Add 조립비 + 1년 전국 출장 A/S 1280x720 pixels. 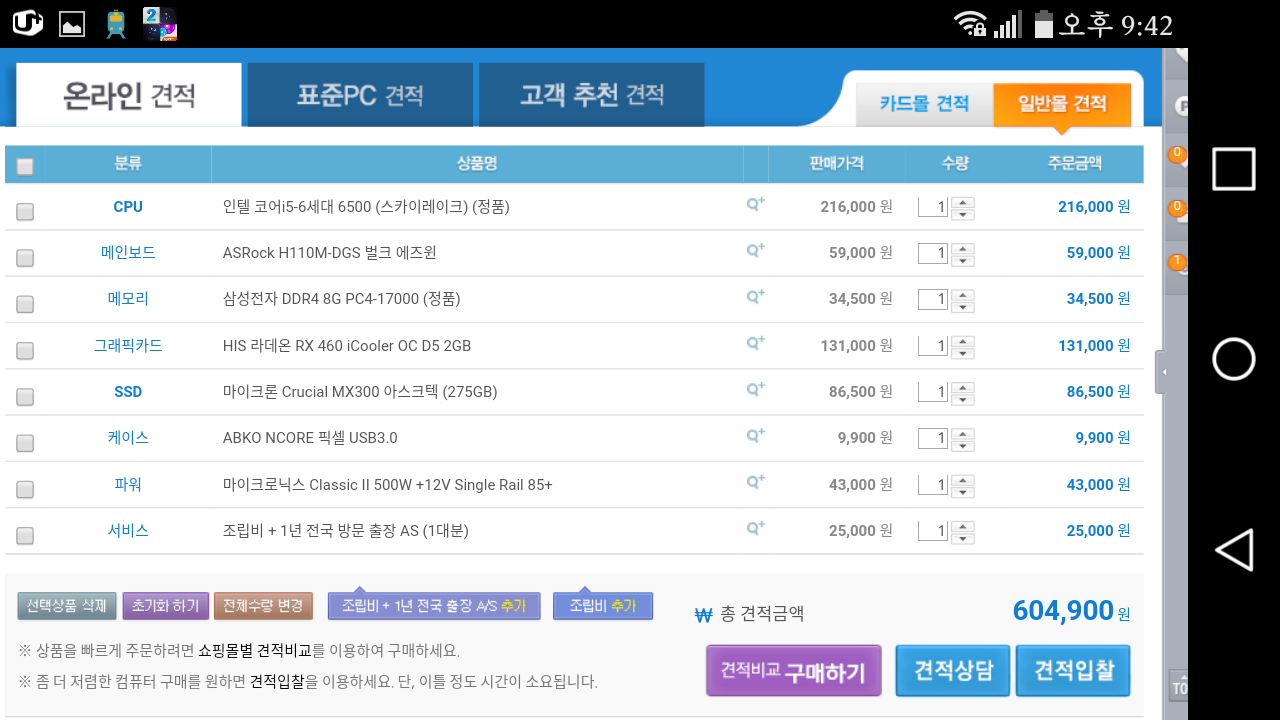tap(434, 606)
